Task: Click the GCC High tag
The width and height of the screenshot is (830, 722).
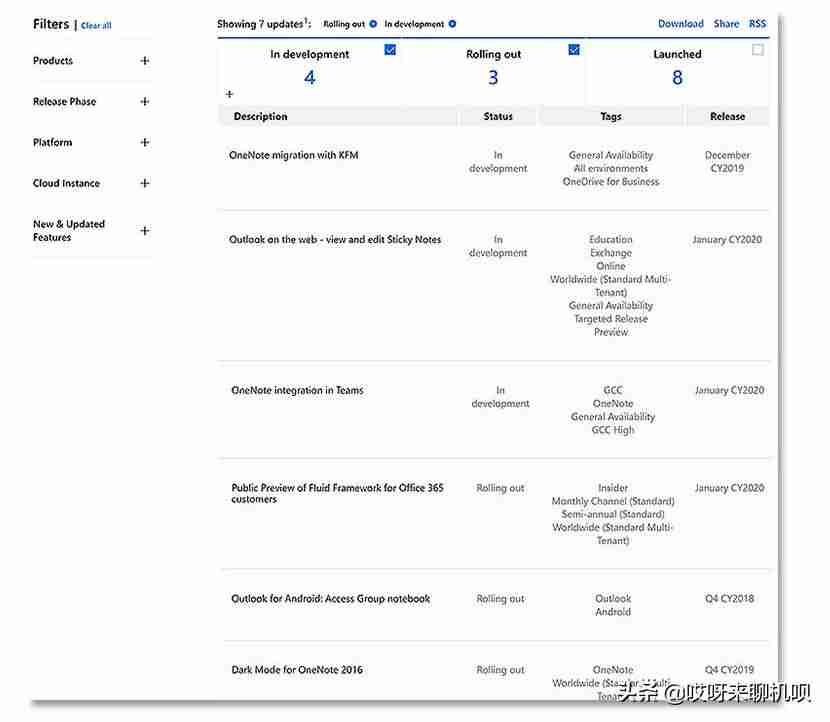Action: [613, 430]
